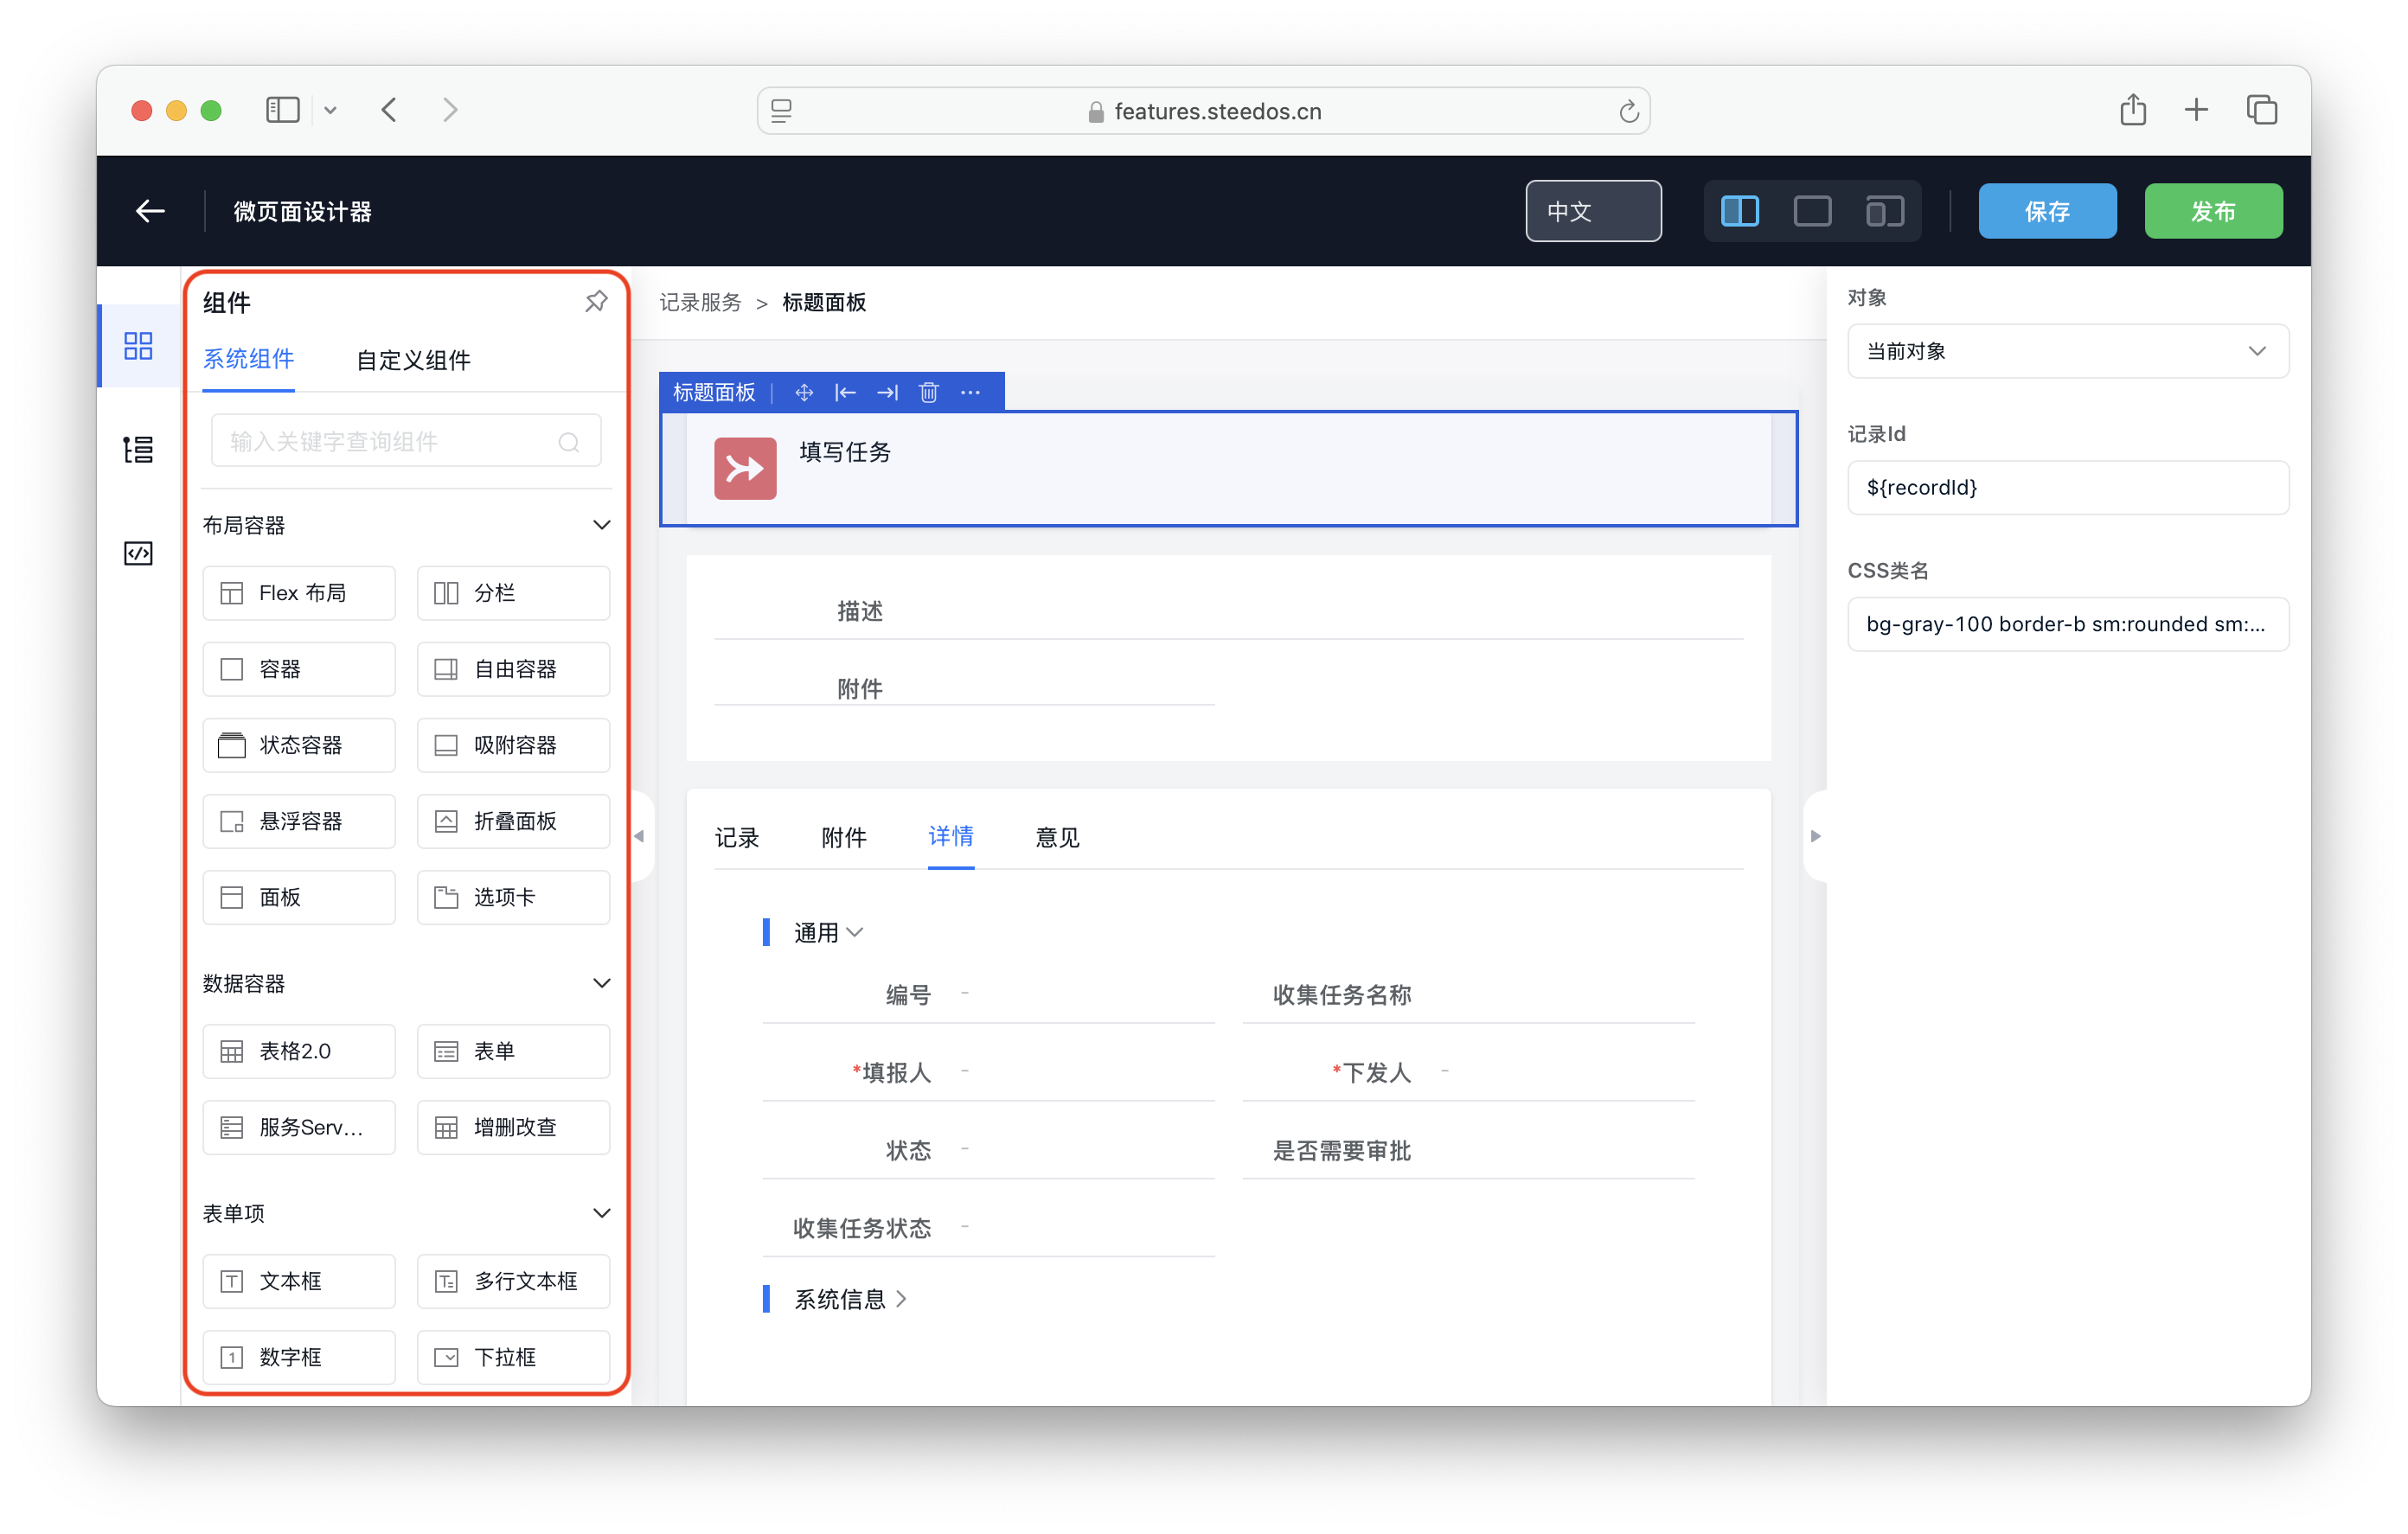The image size is (2408, 1534).
Task: Click the 记录Id input field
Action: pyautogui.click(x=2067, y=487)
